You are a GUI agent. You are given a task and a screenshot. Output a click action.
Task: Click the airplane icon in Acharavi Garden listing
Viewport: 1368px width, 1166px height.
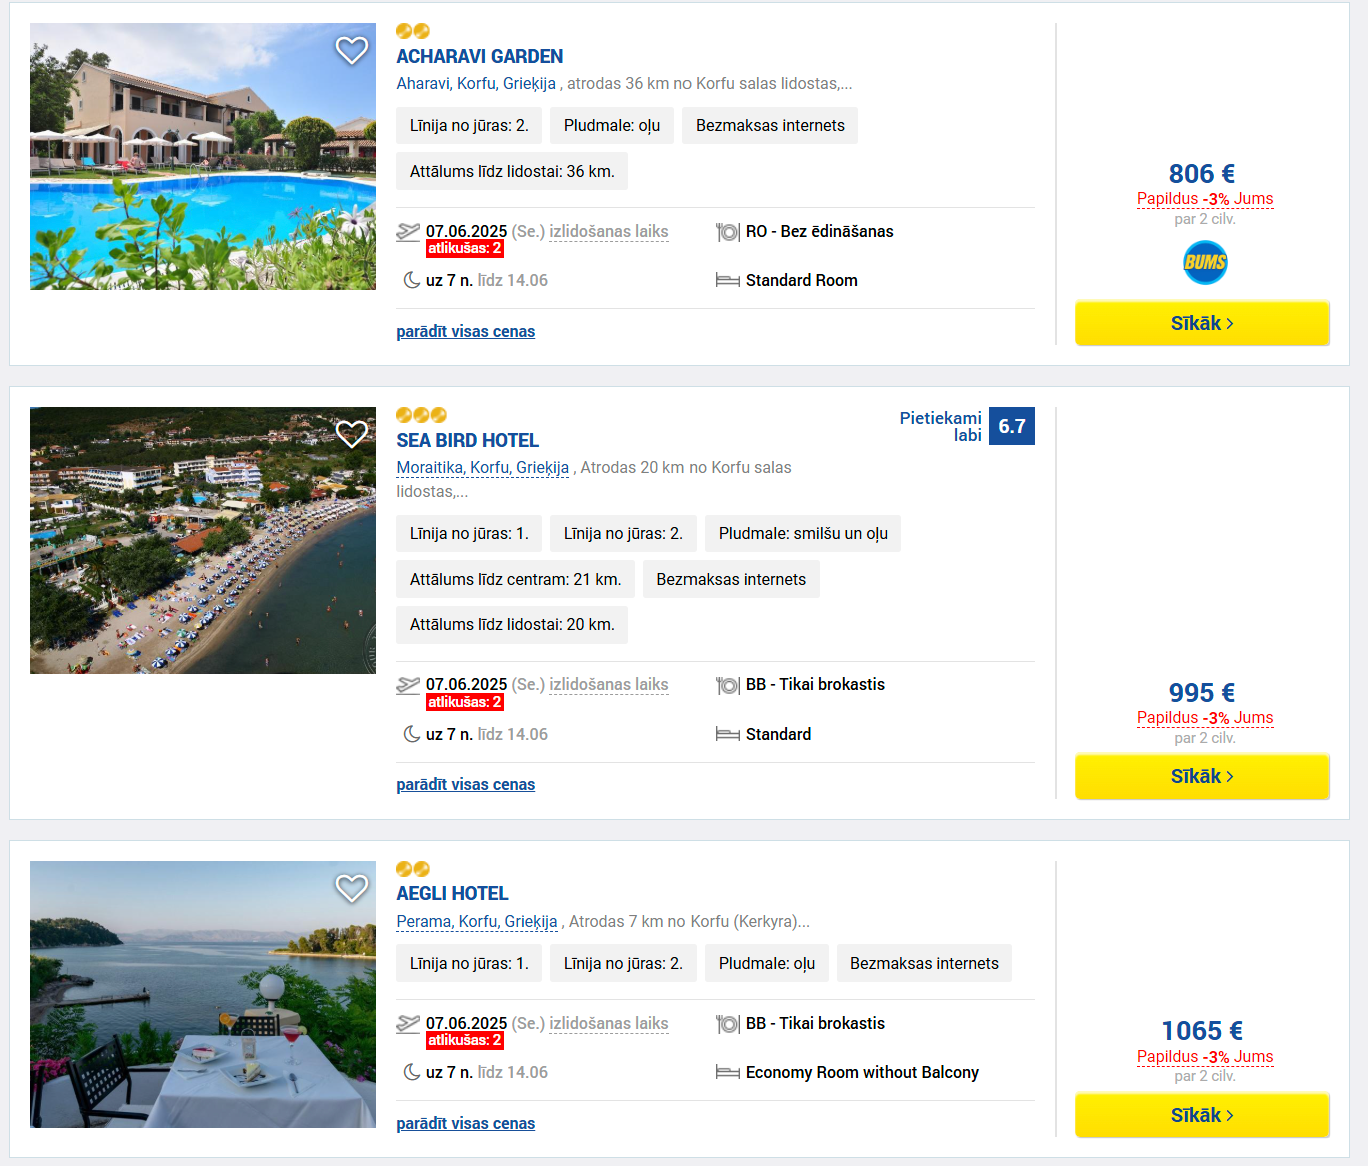click(408, 232)
